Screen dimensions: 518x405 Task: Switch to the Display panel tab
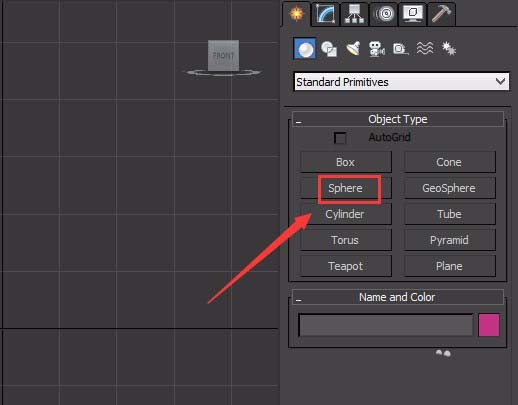tap(413, 14)
